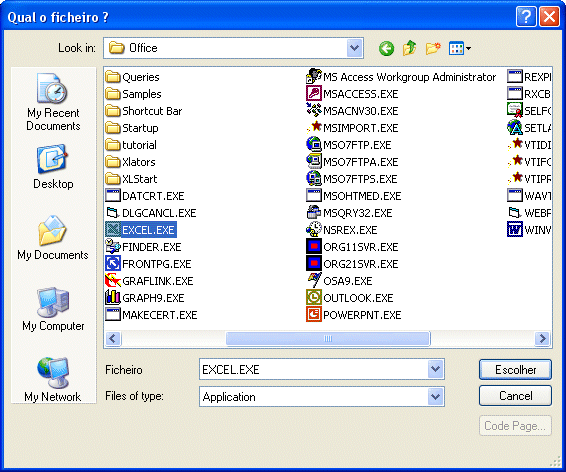Create a new folder

coord(433,48)
